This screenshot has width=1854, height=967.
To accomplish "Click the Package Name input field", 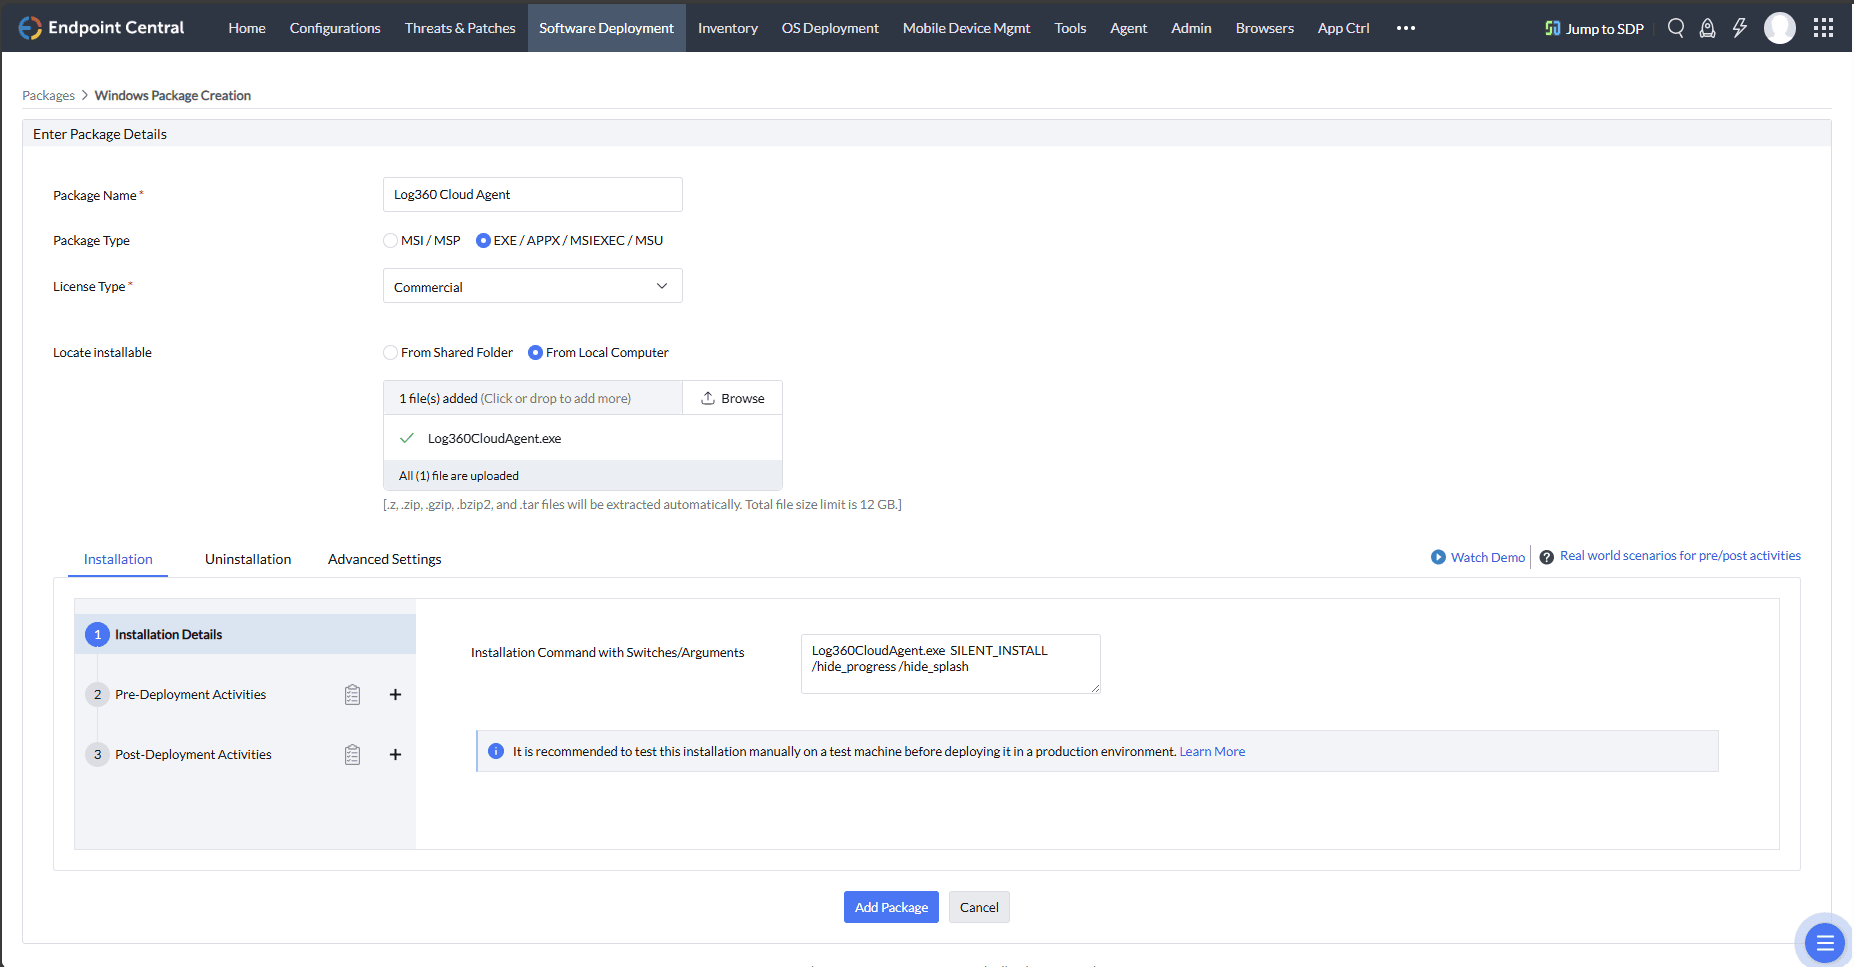I will (x=533, y=194).
